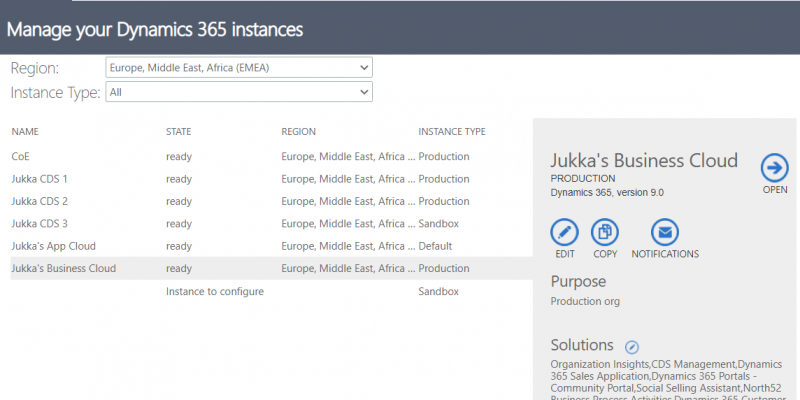Select the Jukka CDS 3 instance
This screenshot has height=400, width=800.
click(271, 224)
